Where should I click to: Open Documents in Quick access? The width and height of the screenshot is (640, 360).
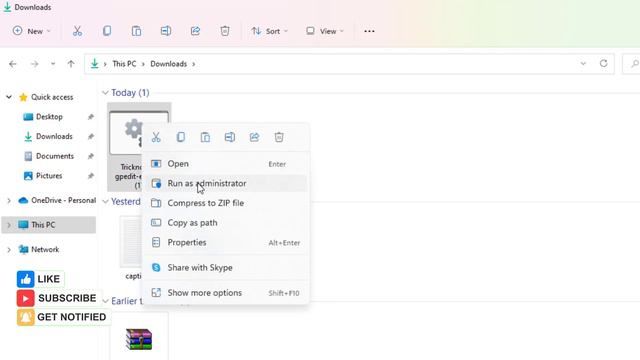point(55,156)
